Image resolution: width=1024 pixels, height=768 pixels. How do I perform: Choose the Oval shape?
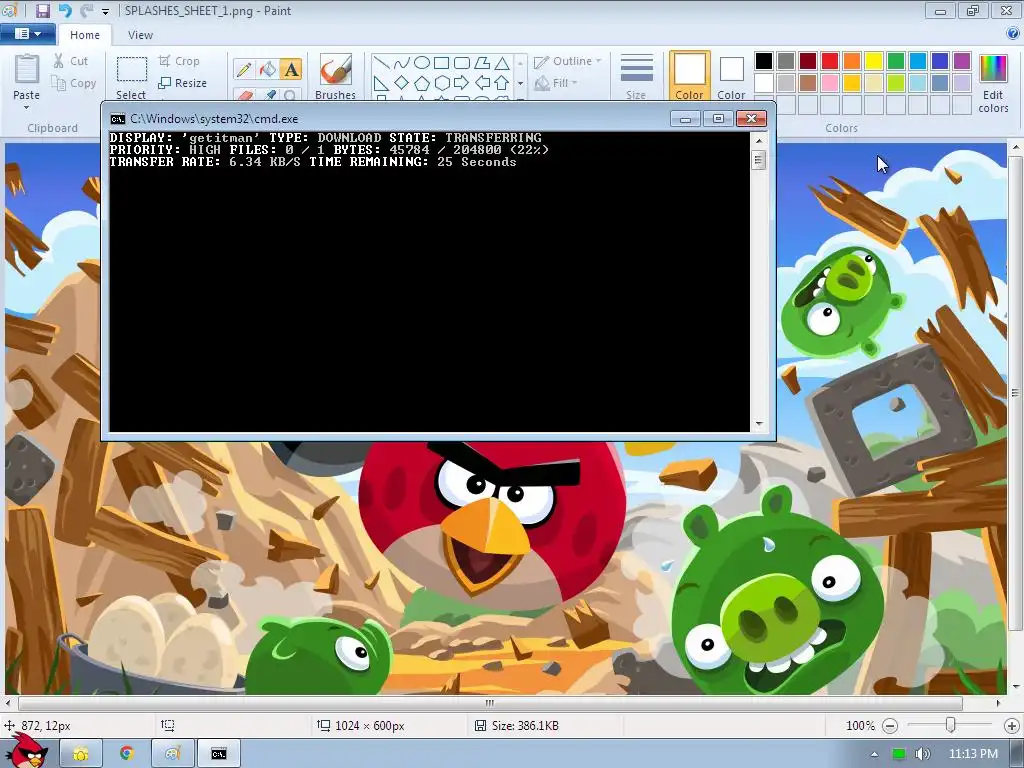click(422, 63)
